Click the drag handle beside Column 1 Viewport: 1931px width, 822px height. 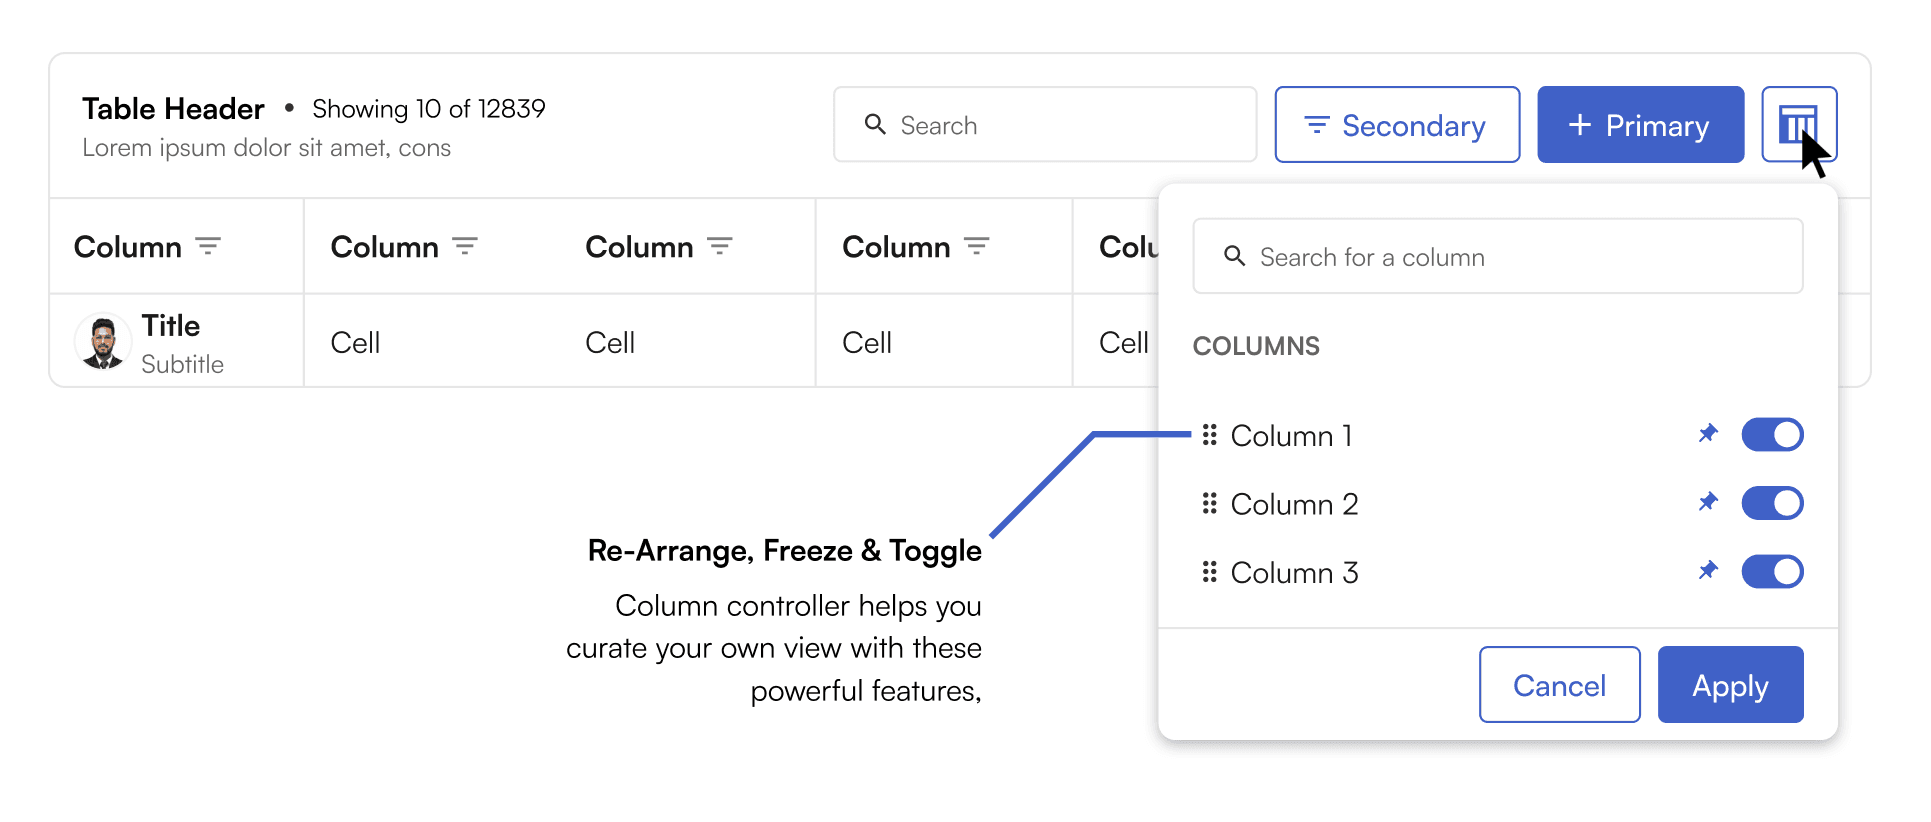click(x=1209, y=435)
